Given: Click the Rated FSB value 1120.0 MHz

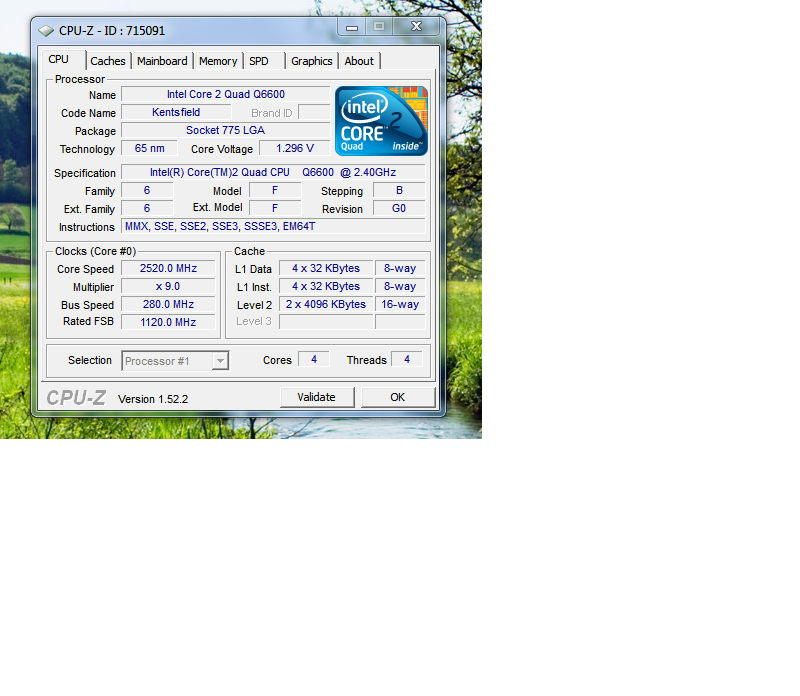Looking at the screenshot, I should 168,322.
